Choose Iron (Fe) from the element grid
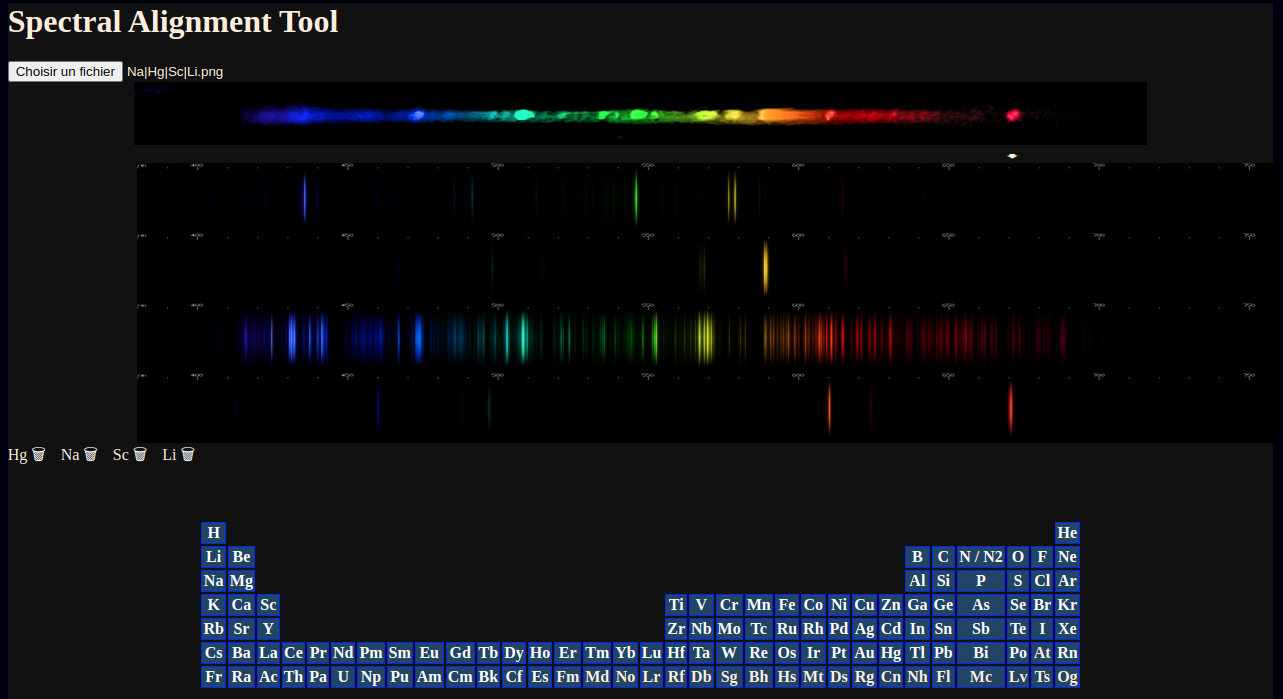Image resolution: width=1283 pixels, height=699 pixels. (x=787, y=605)
